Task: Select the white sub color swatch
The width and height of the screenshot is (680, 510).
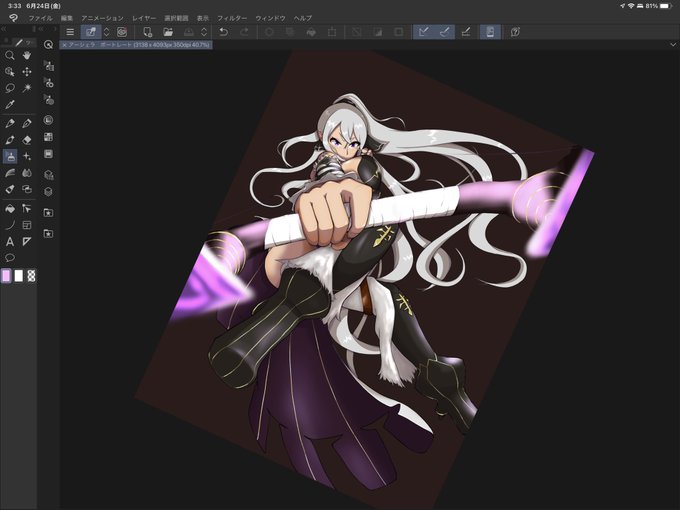Action: pyautogui.click(x=19, y=276)
